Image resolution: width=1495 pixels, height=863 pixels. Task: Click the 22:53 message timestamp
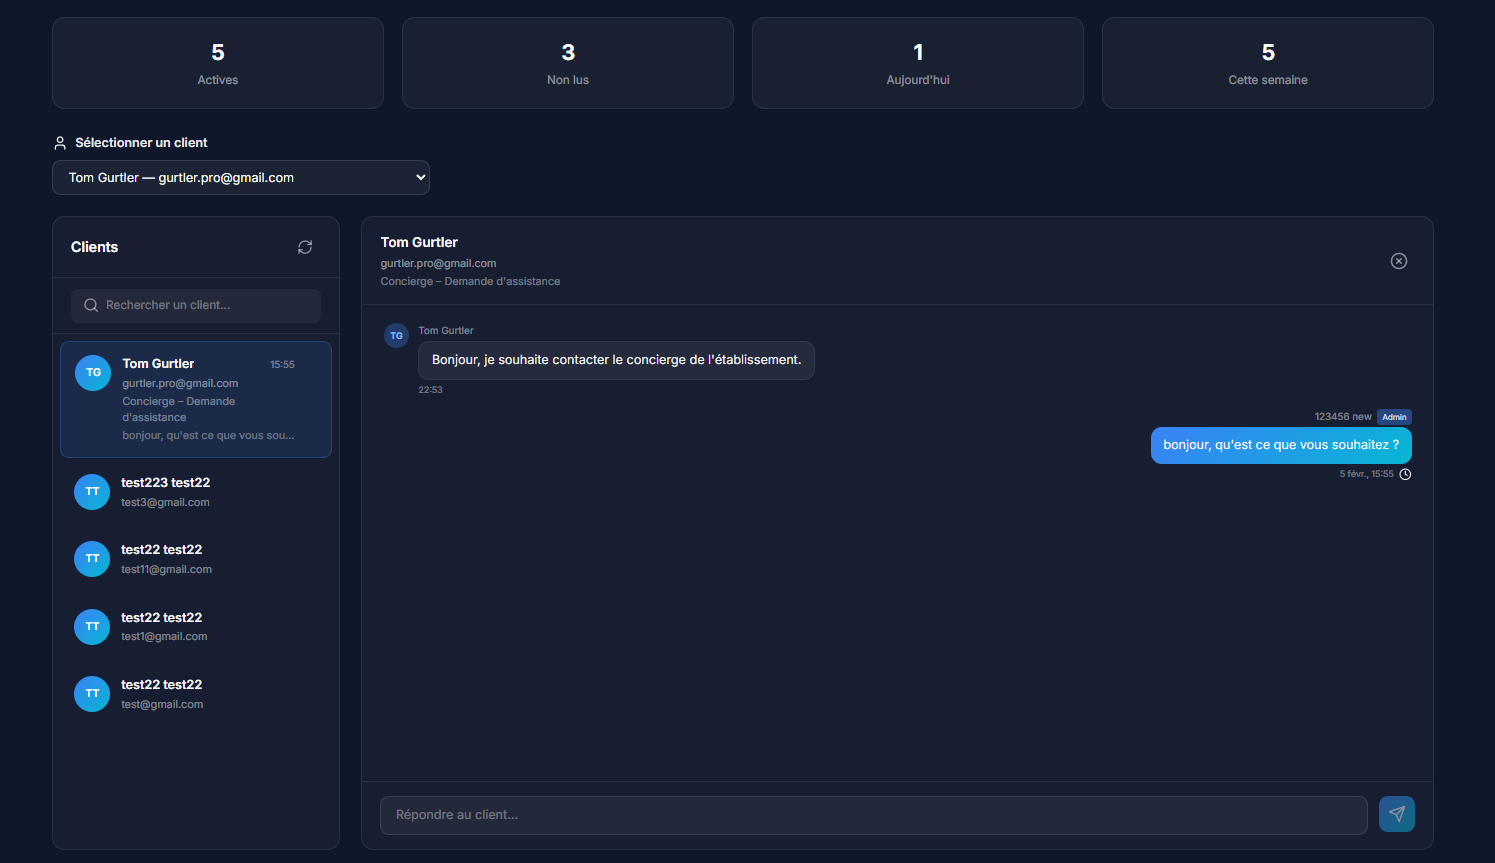(430, 390)
